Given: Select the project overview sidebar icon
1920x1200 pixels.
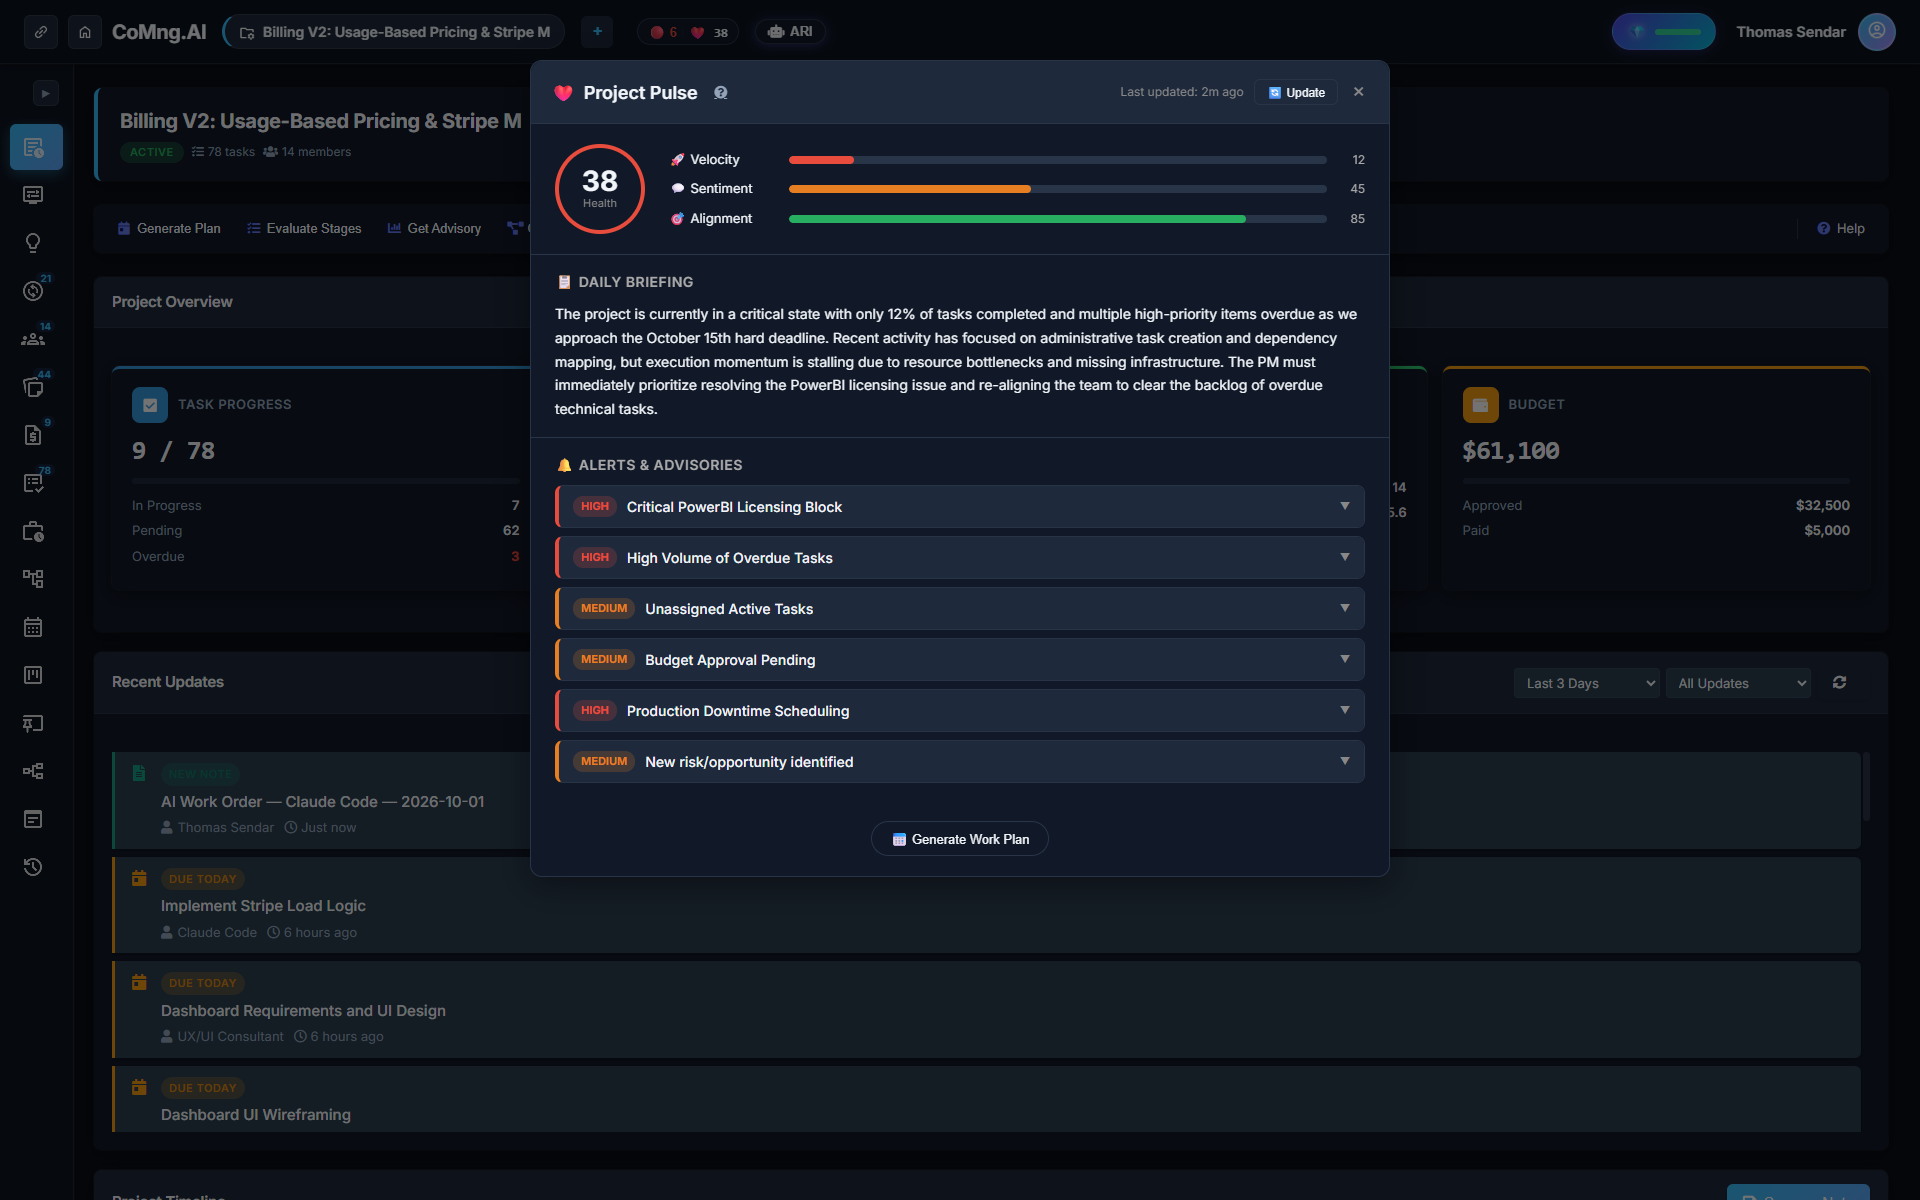Looking at the screenshot, I should [36, 147].
